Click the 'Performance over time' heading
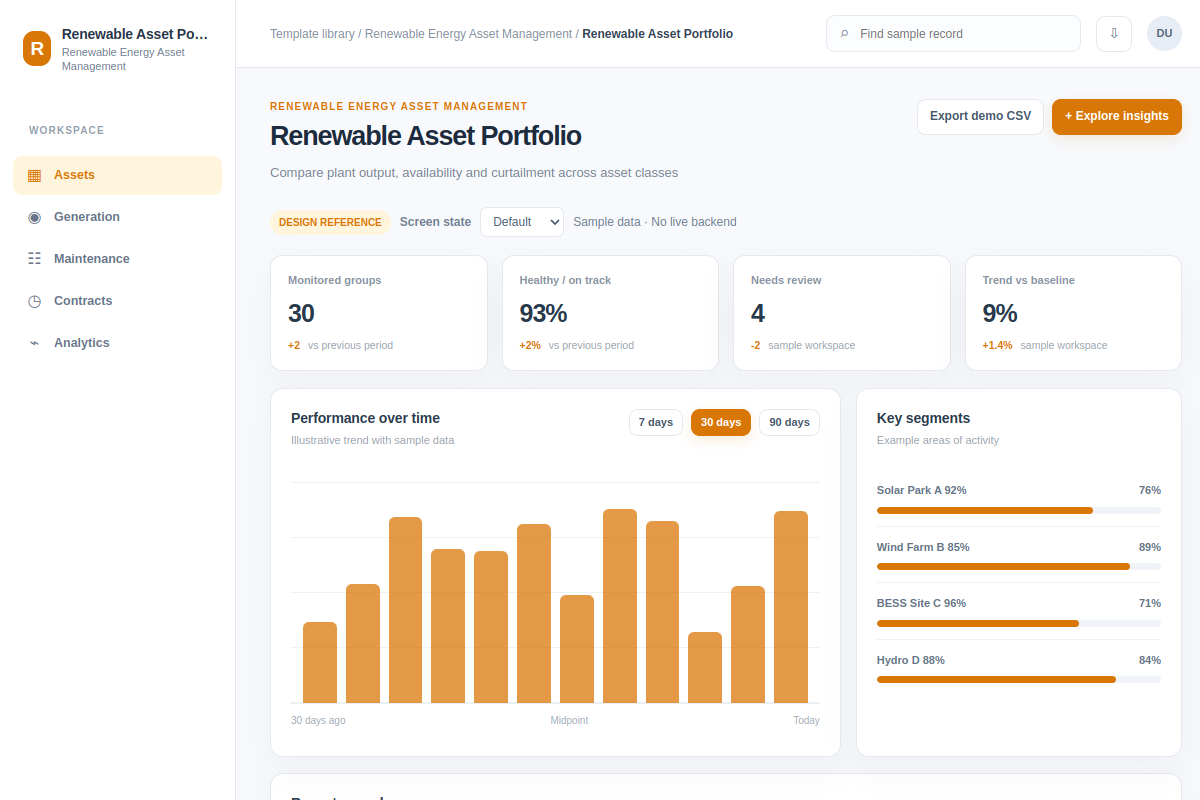The image size is (1200, 800). [x=365, y=418]
